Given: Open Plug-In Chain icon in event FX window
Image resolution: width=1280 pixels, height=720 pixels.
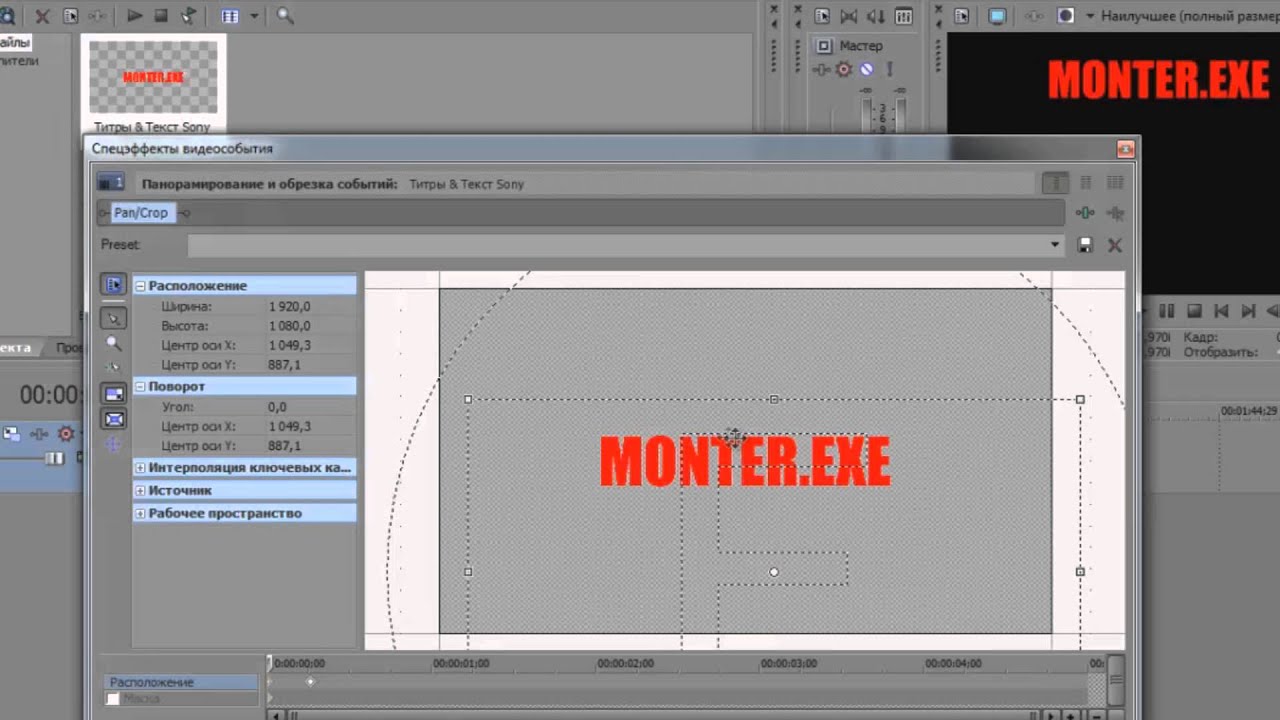Looking at the screenshot, I should (x=1085, y=213).
